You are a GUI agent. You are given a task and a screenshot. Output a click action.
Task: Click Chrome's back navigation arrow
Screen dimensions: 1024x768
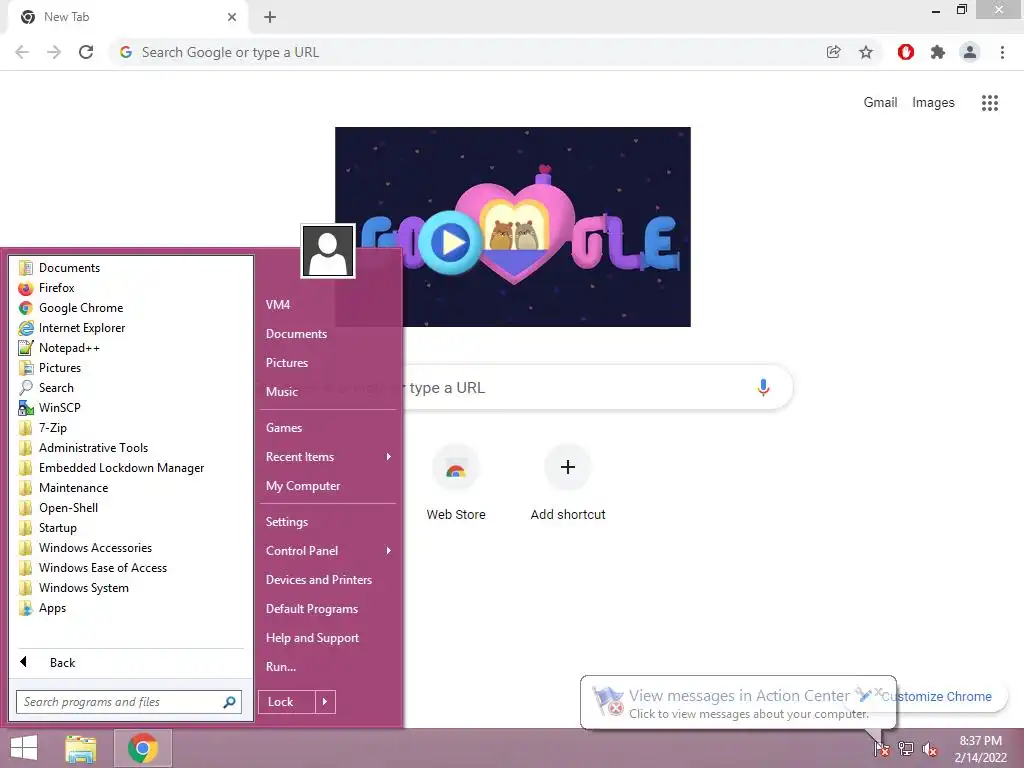(x=22, y=52)
